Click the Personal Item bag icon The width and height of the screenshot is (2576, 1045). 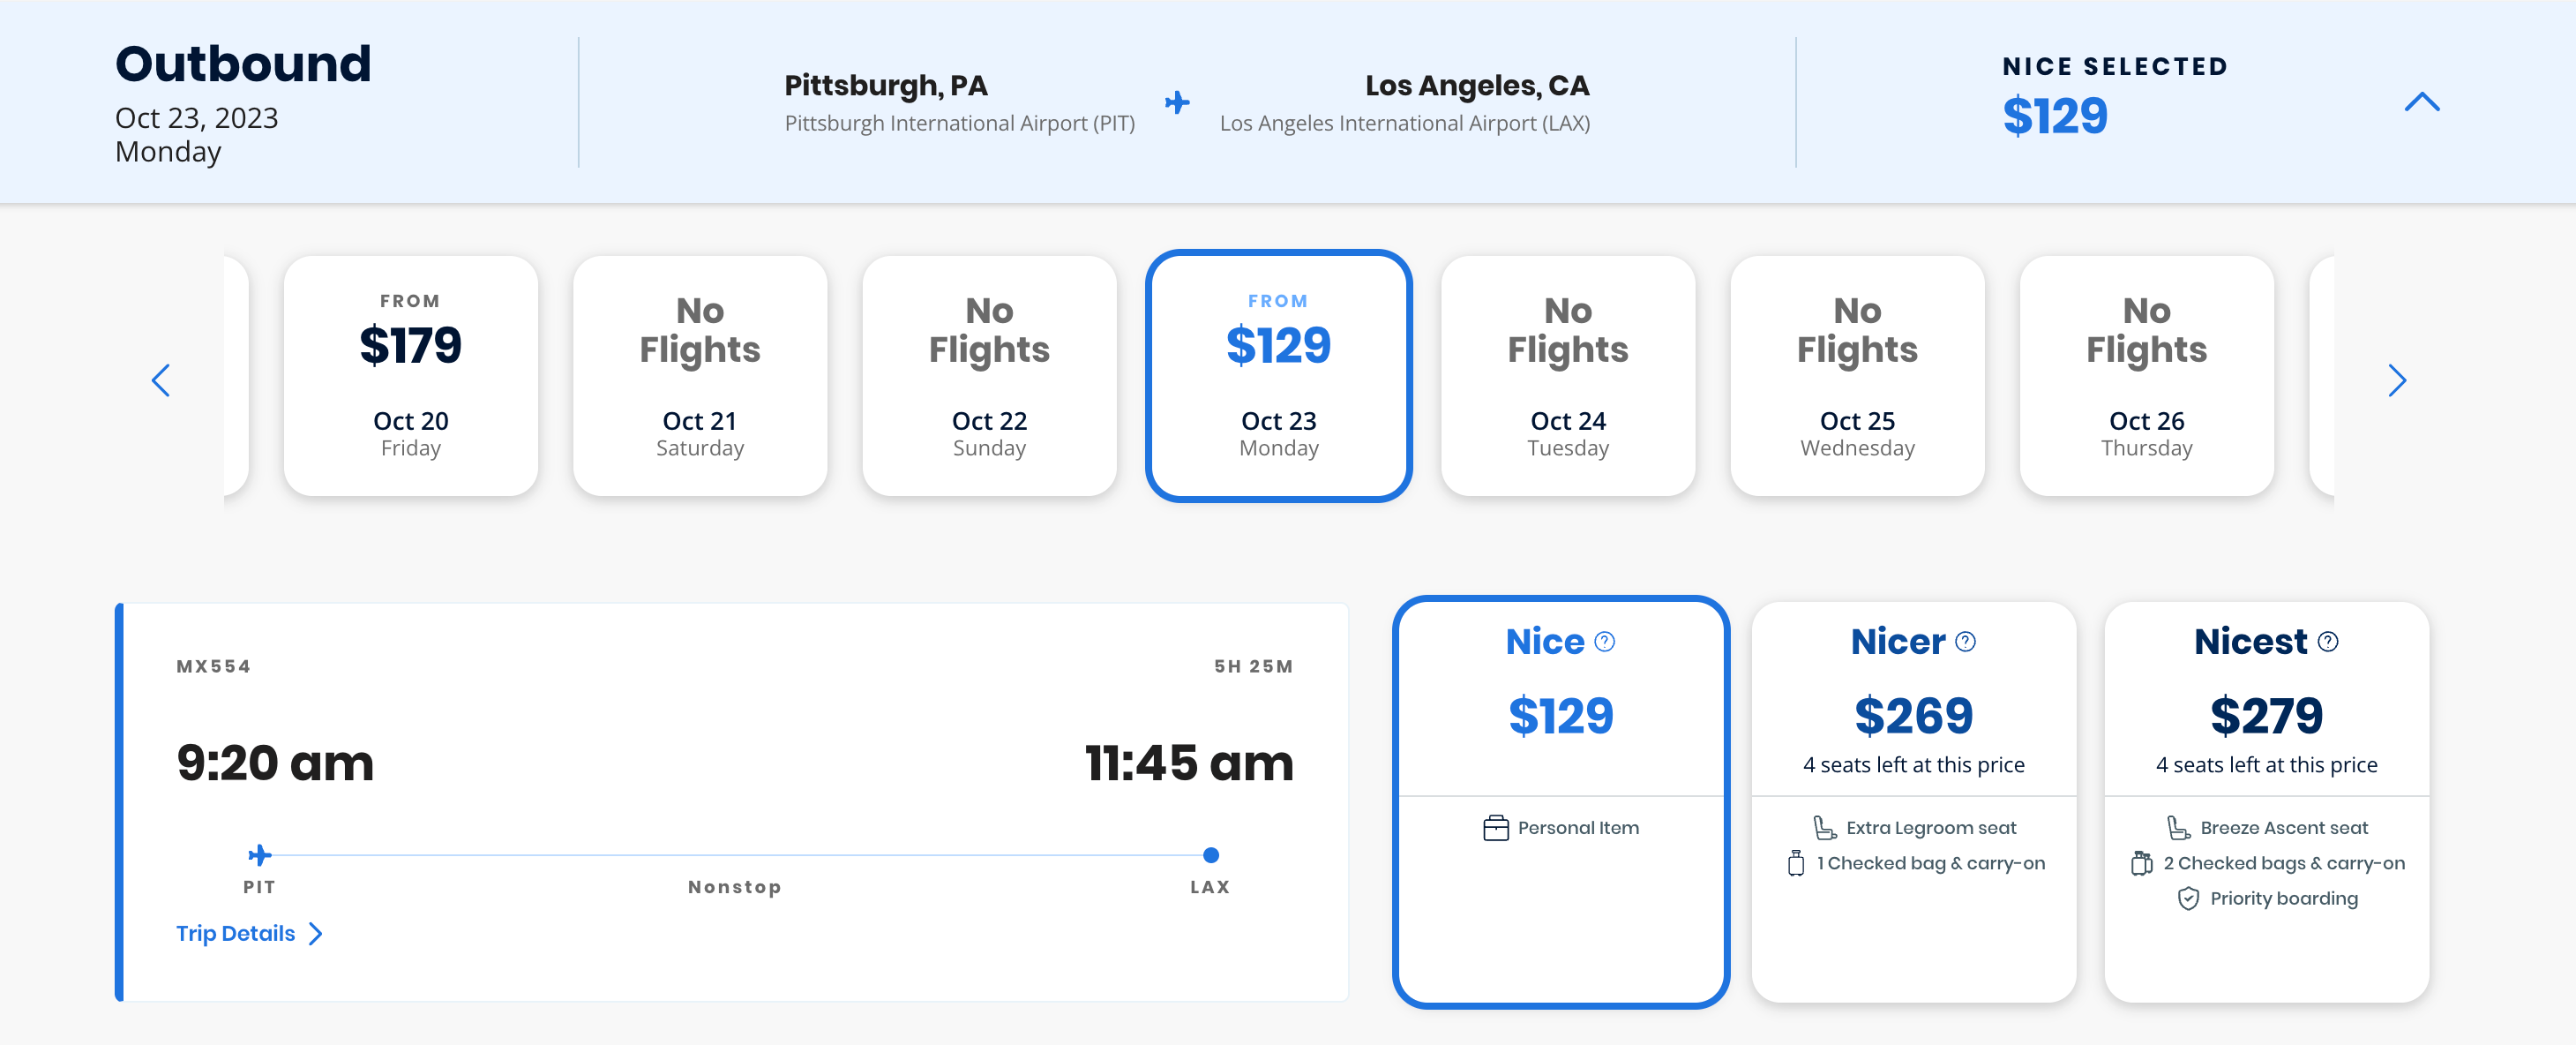tap(1495, 828)
